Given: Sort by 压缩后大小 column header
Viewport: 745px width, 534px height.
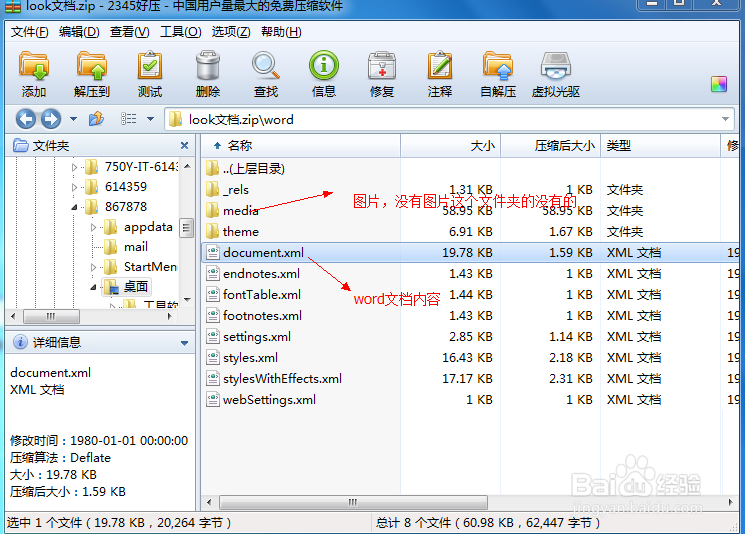Looking at the screenshot, I should [x=551, y=146].
